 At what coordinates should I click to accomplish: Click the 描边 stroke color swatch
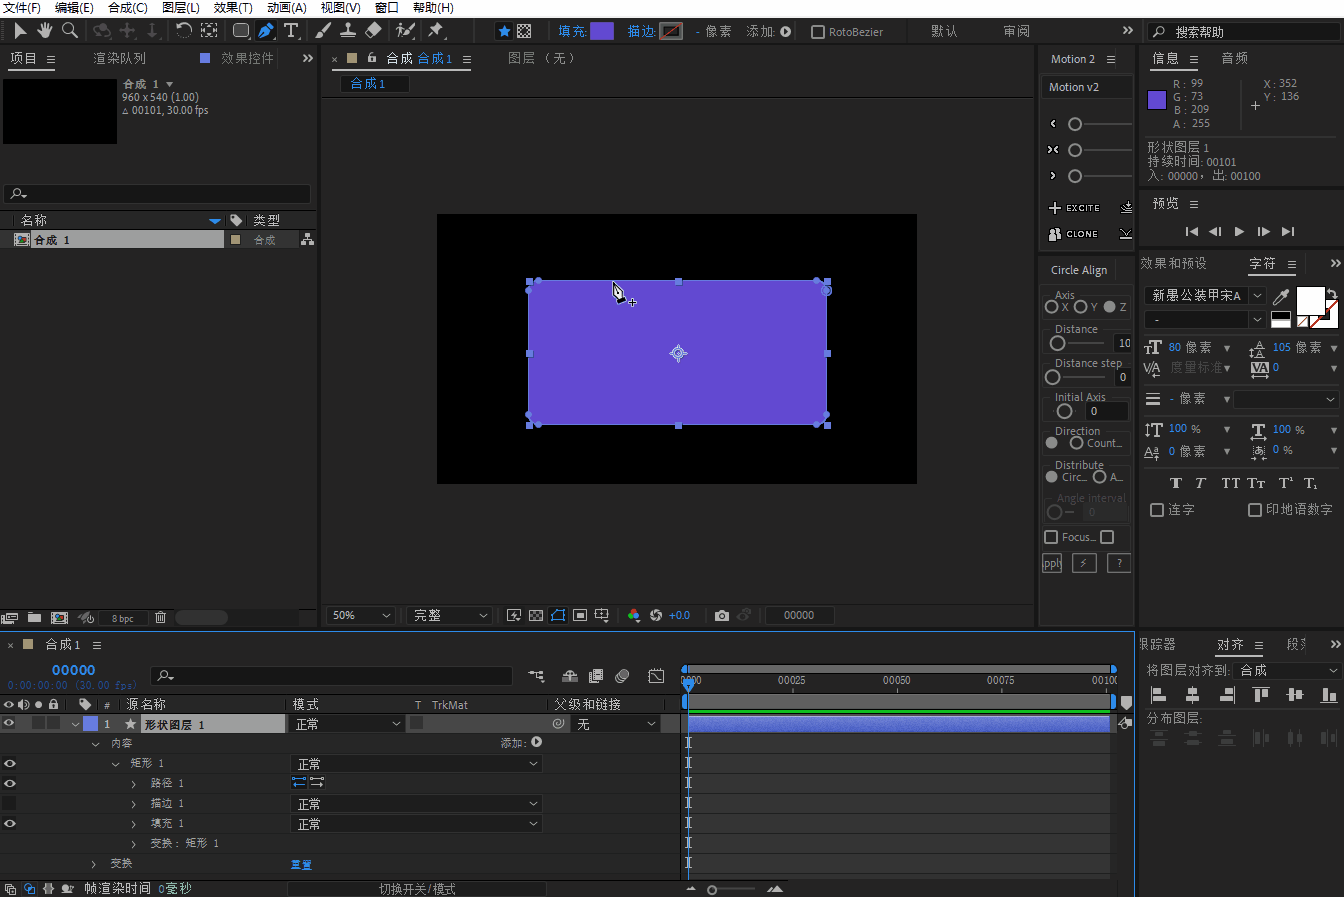[x=671, y=31]
